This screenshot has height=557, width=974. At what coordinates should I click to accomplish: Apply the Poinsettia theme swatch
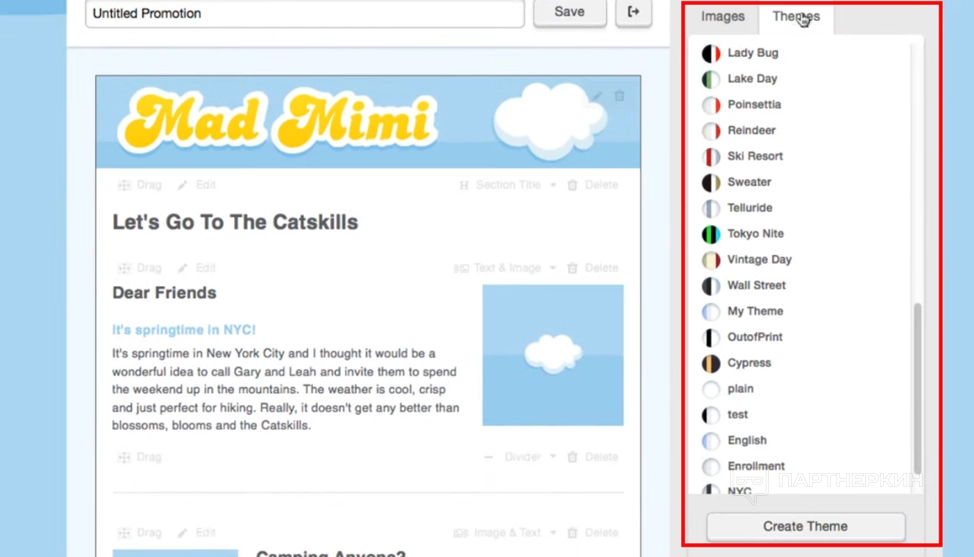click(711, 105)
